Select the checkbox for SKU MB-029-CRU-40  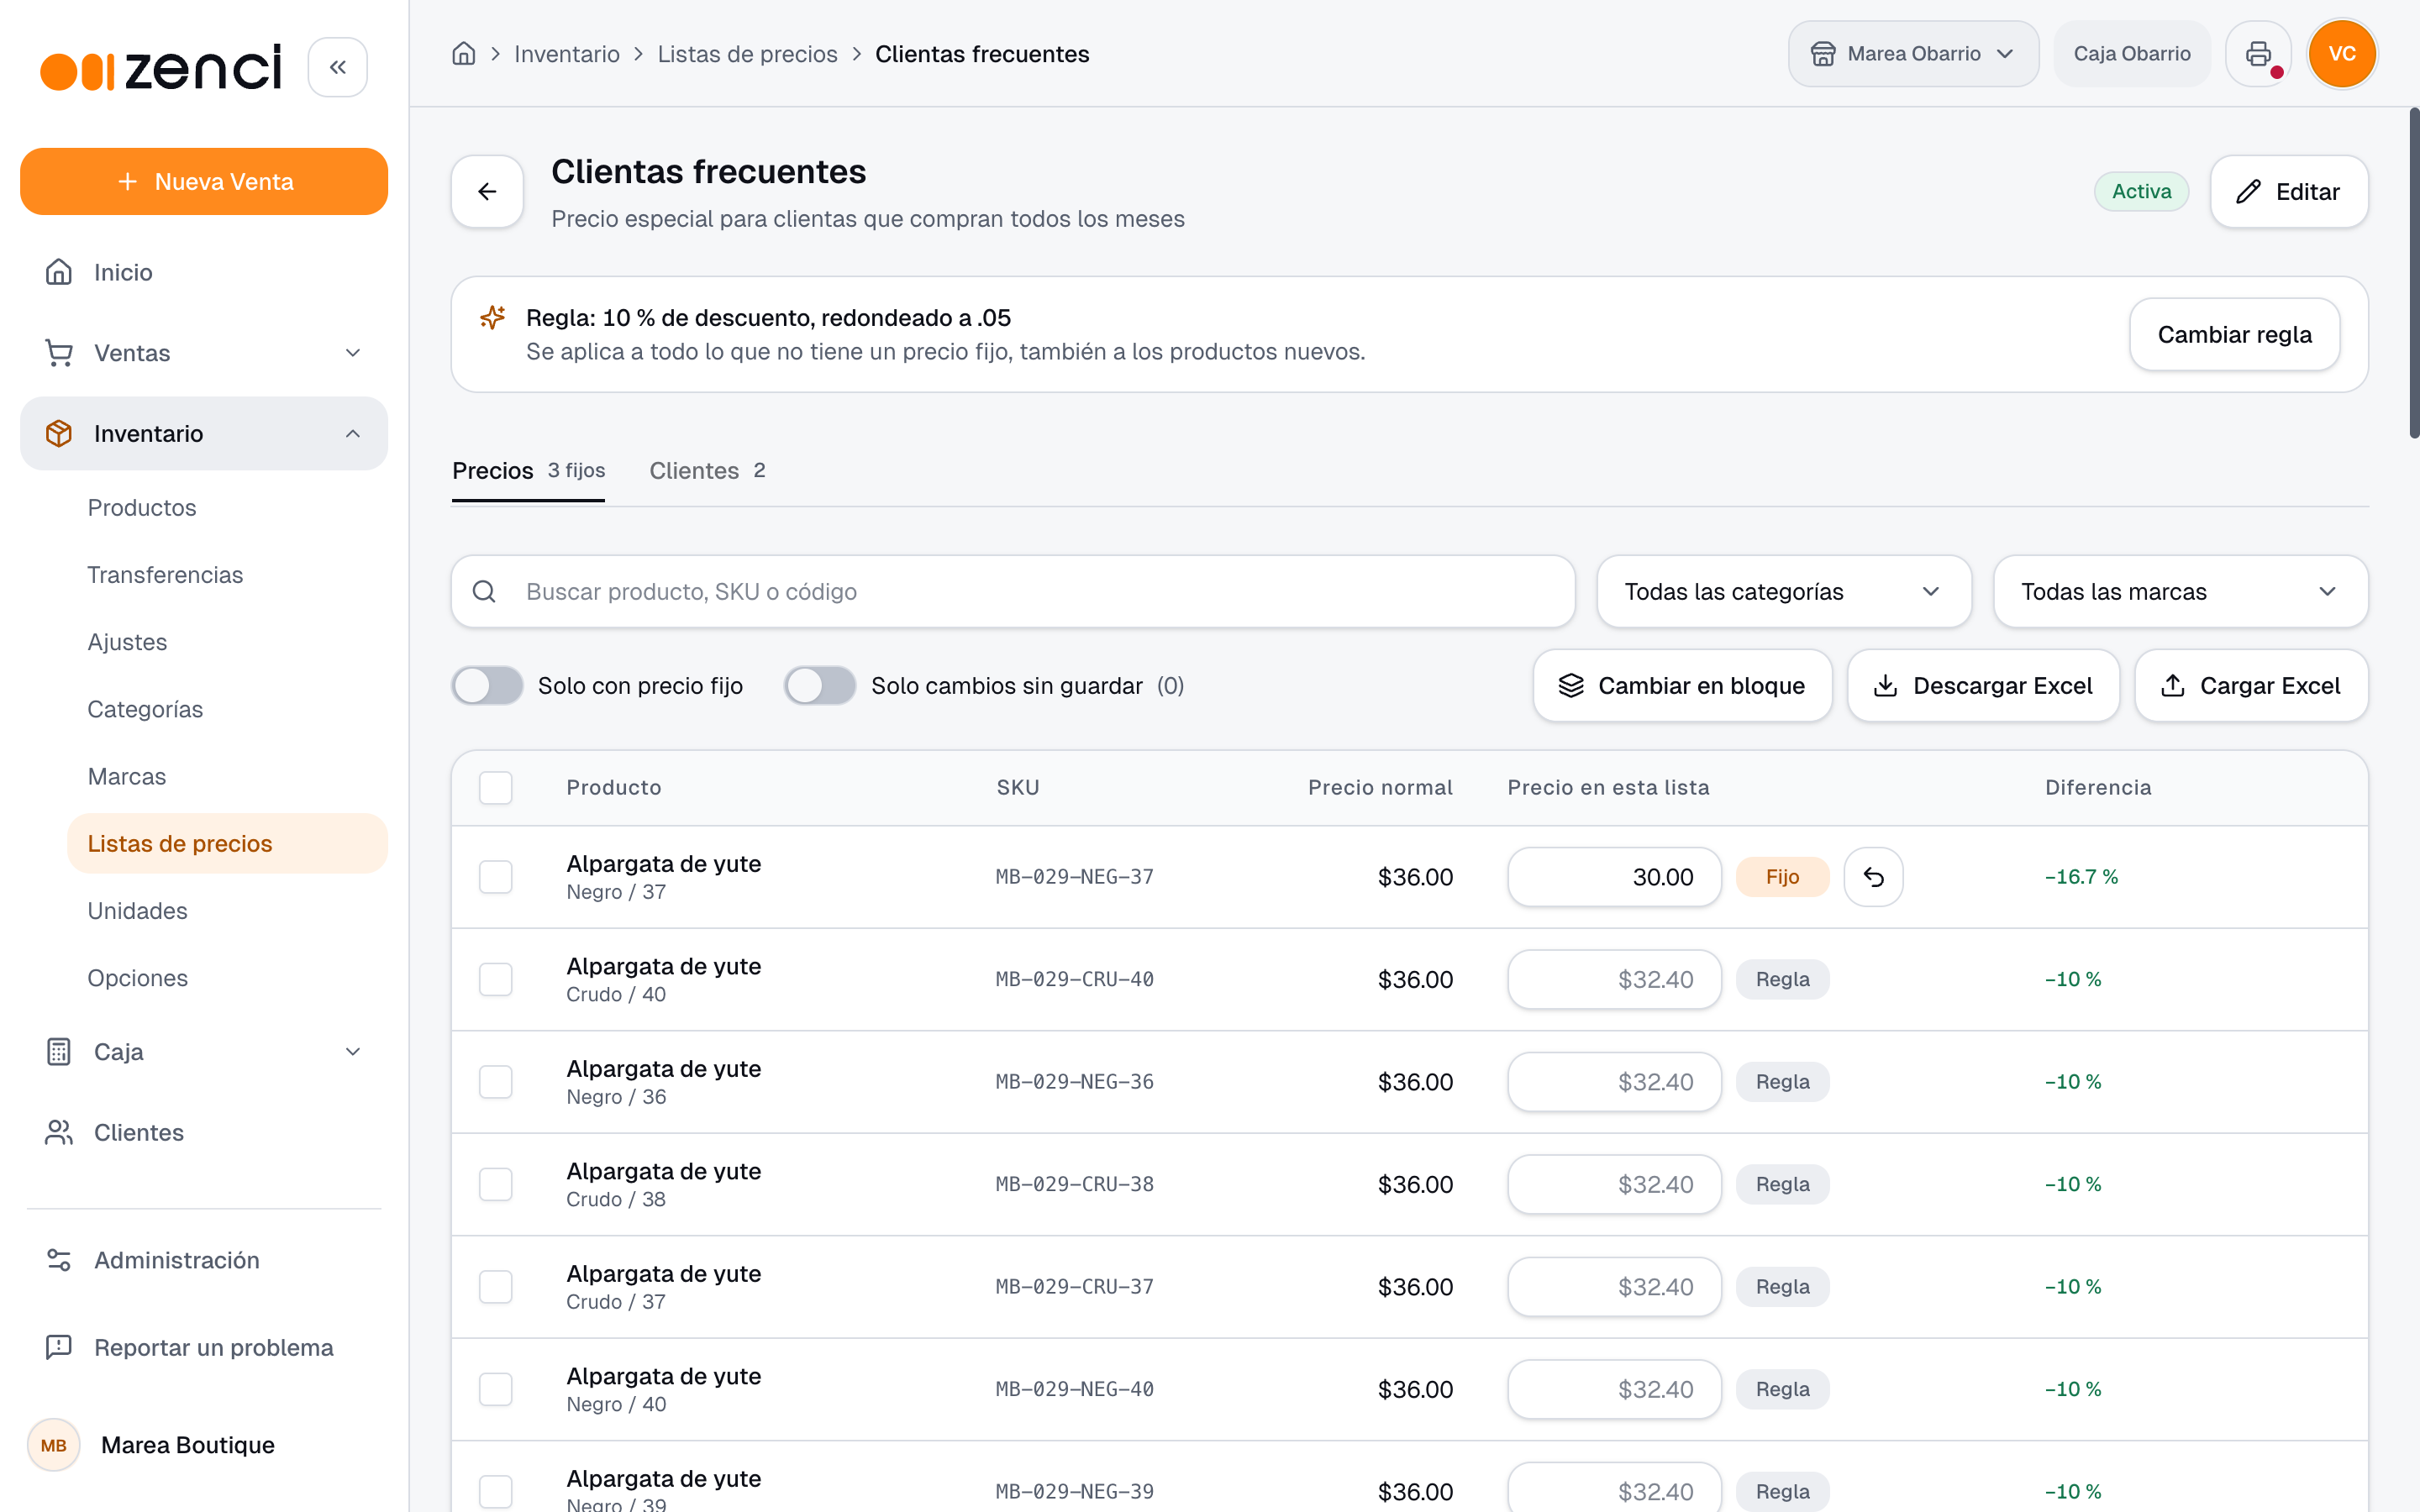pos(496,979)
